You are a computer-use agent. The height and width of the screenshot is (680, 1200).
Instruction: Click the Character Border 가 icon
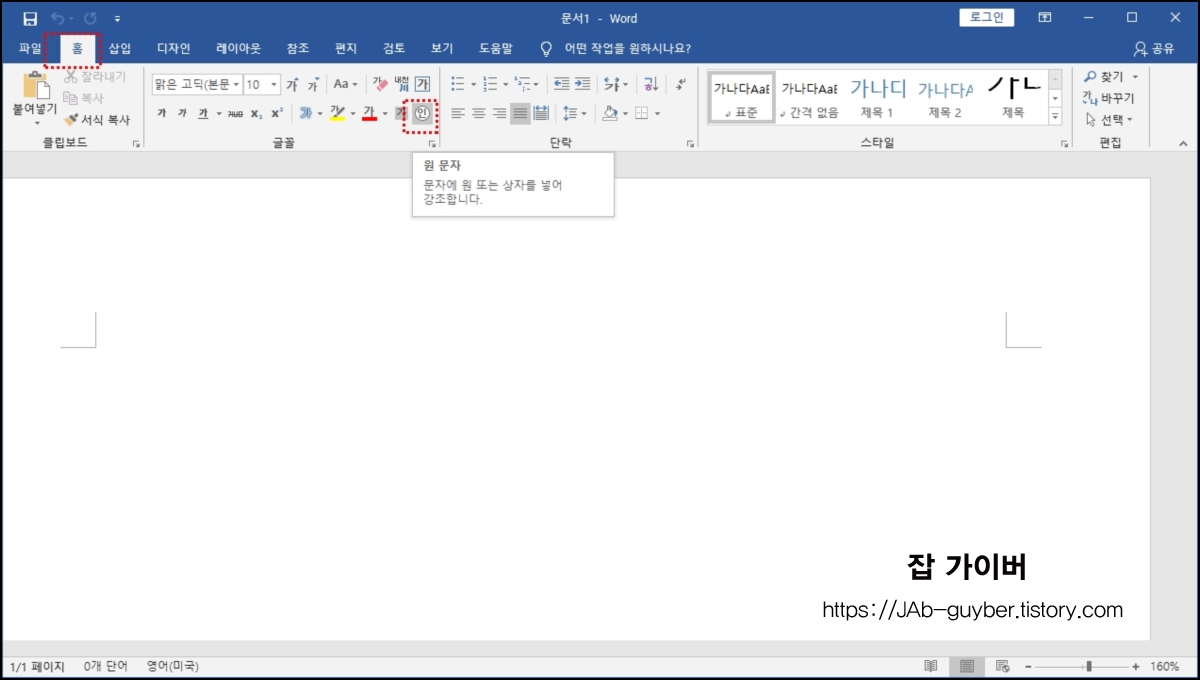tap(423, 85)
